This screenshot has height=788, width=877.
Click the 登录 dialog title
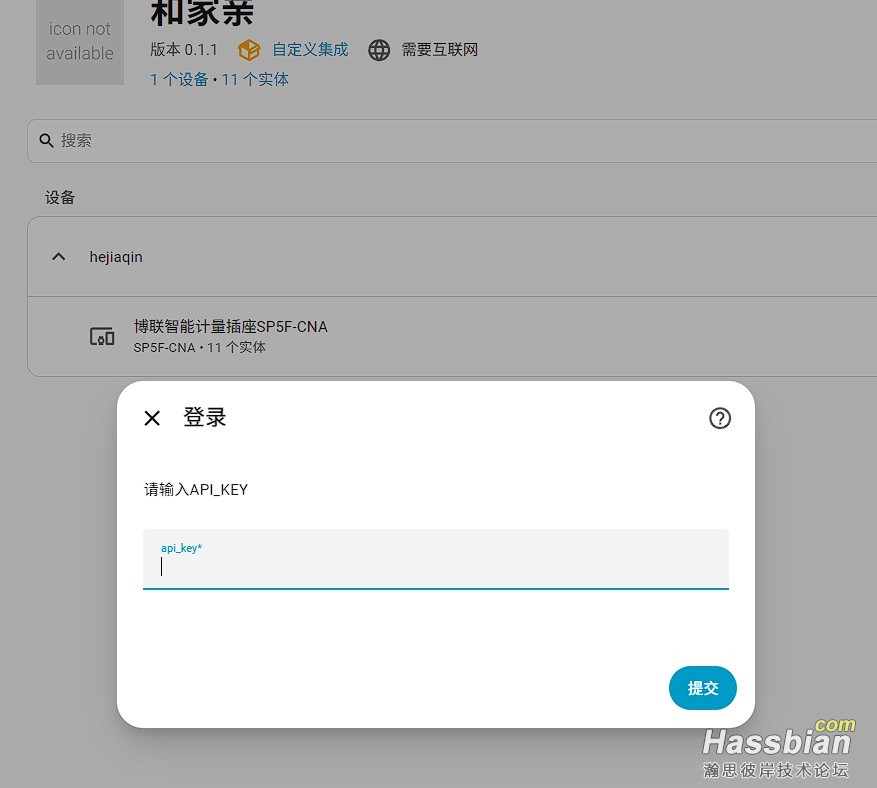point(205,417)
